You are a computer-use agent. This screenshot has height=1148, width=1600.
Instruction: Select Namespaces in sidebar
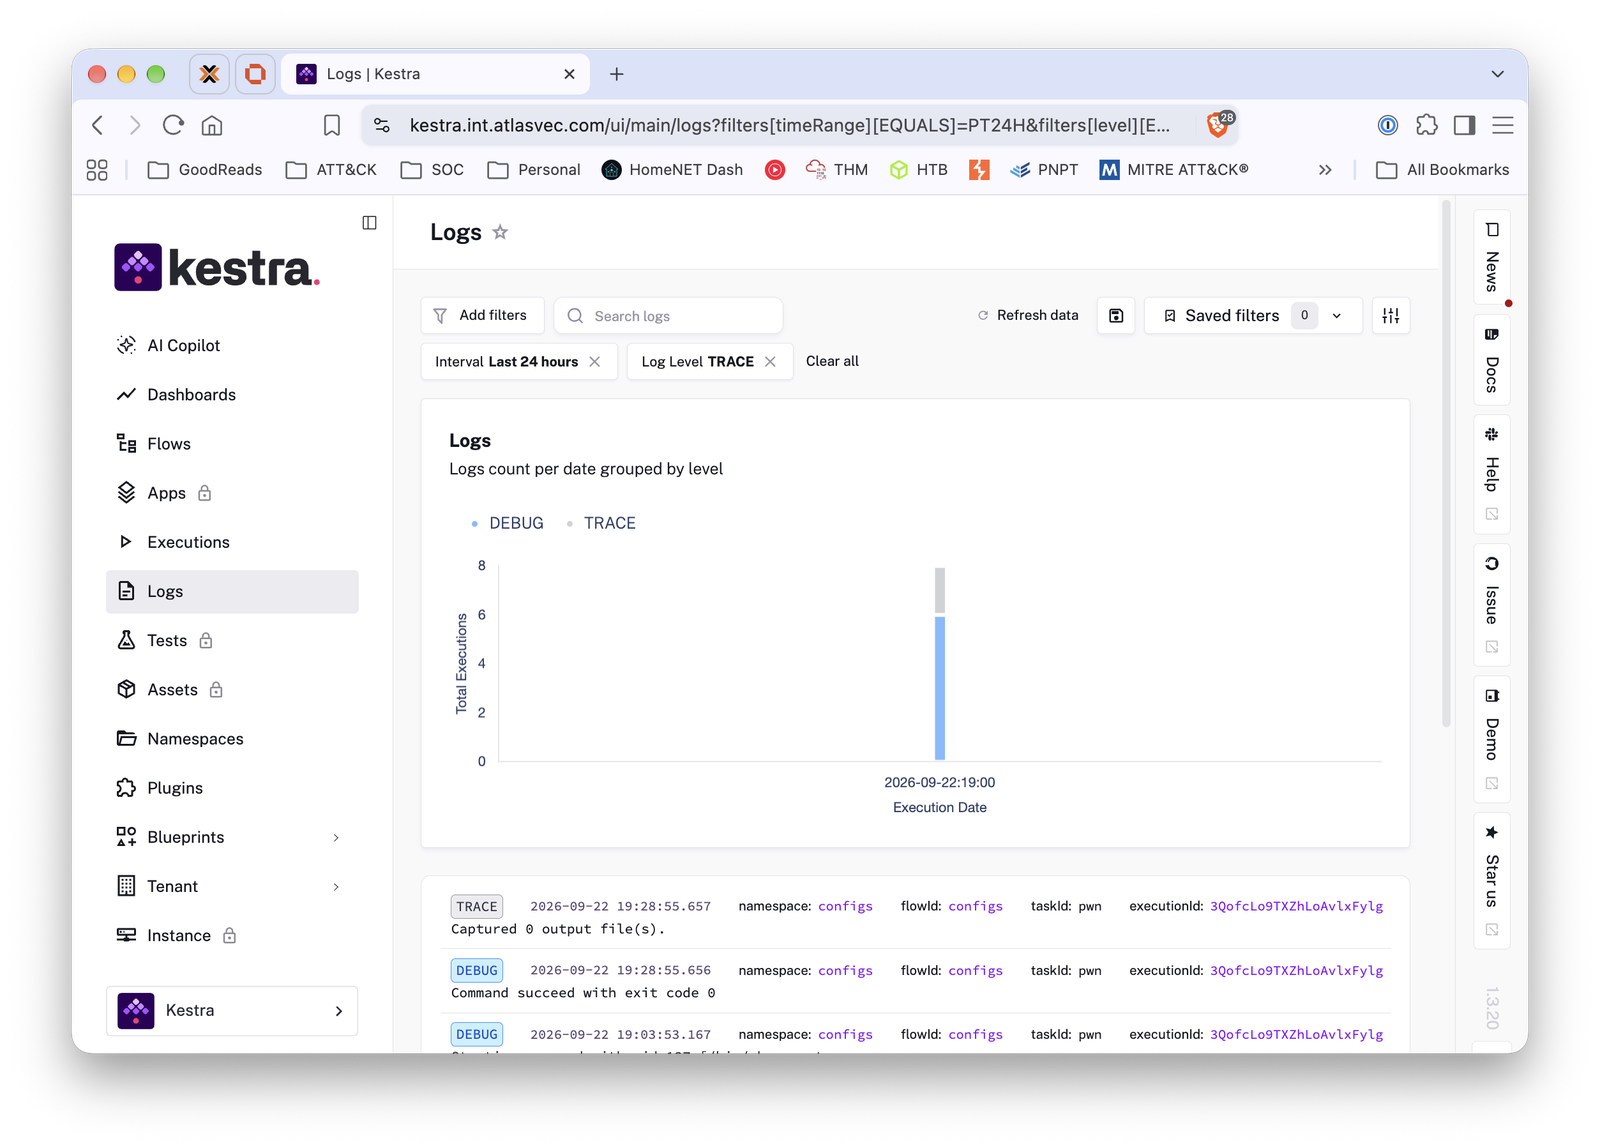[232, 739]
